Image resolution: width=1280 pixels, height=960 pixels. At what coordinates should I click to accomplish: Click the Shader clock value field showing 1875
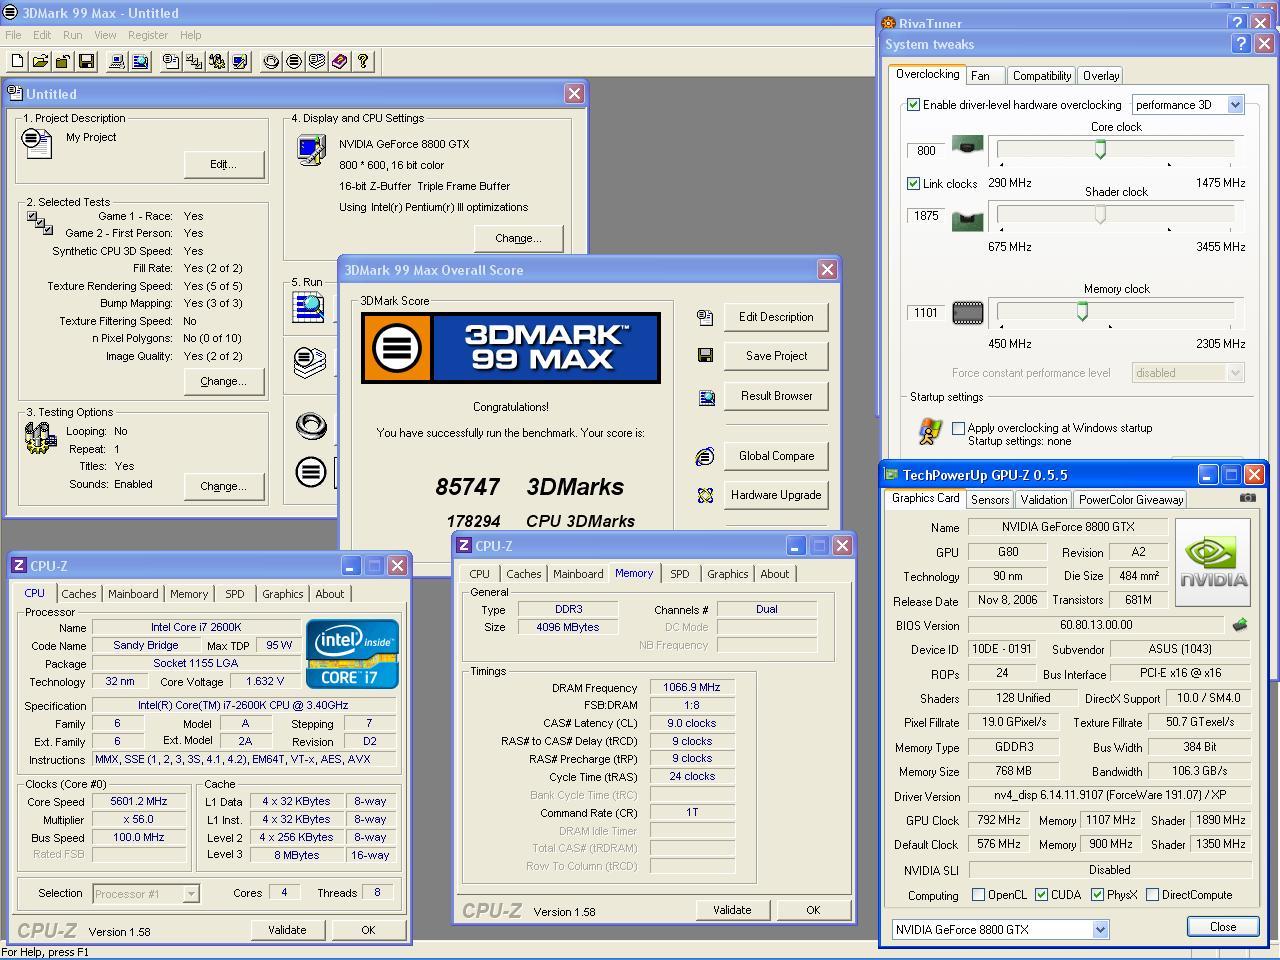tap(926, 215)
